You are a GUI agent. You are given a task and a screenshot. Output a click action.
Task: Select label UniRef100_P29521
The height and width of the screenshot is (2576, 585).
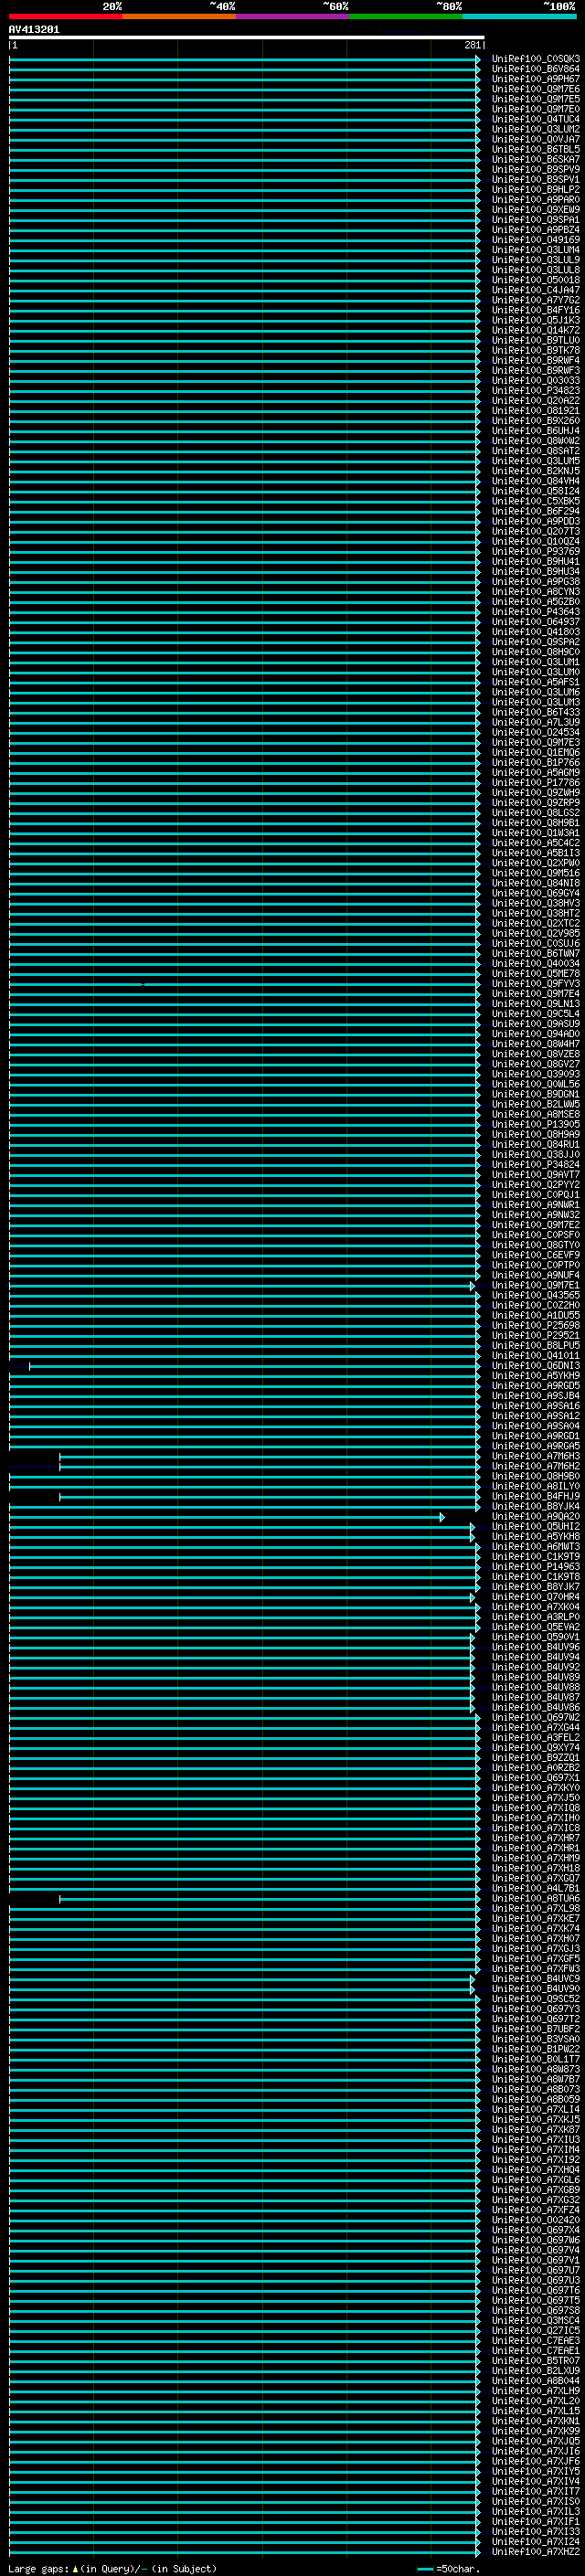[x=536, y=1335]
